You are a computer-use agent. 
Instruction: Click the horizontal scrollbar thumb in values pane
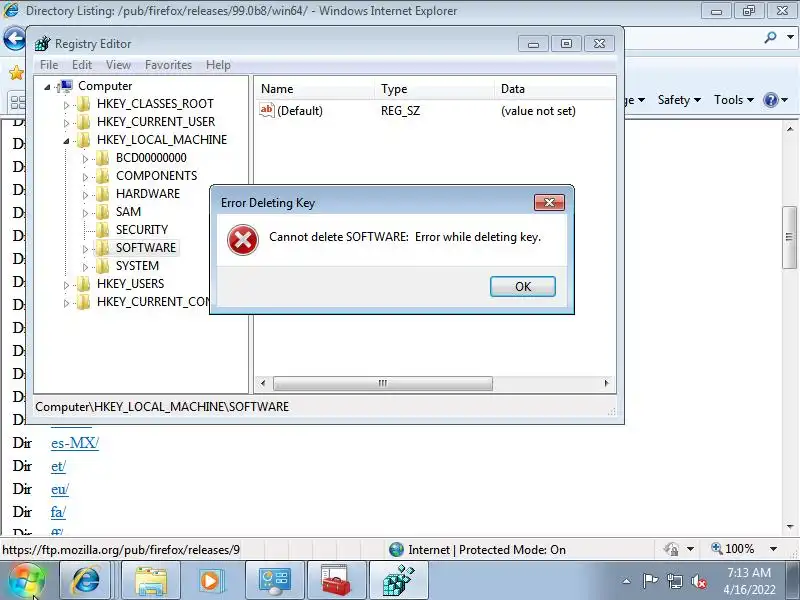pyautogui.click(x=383, y=383)
